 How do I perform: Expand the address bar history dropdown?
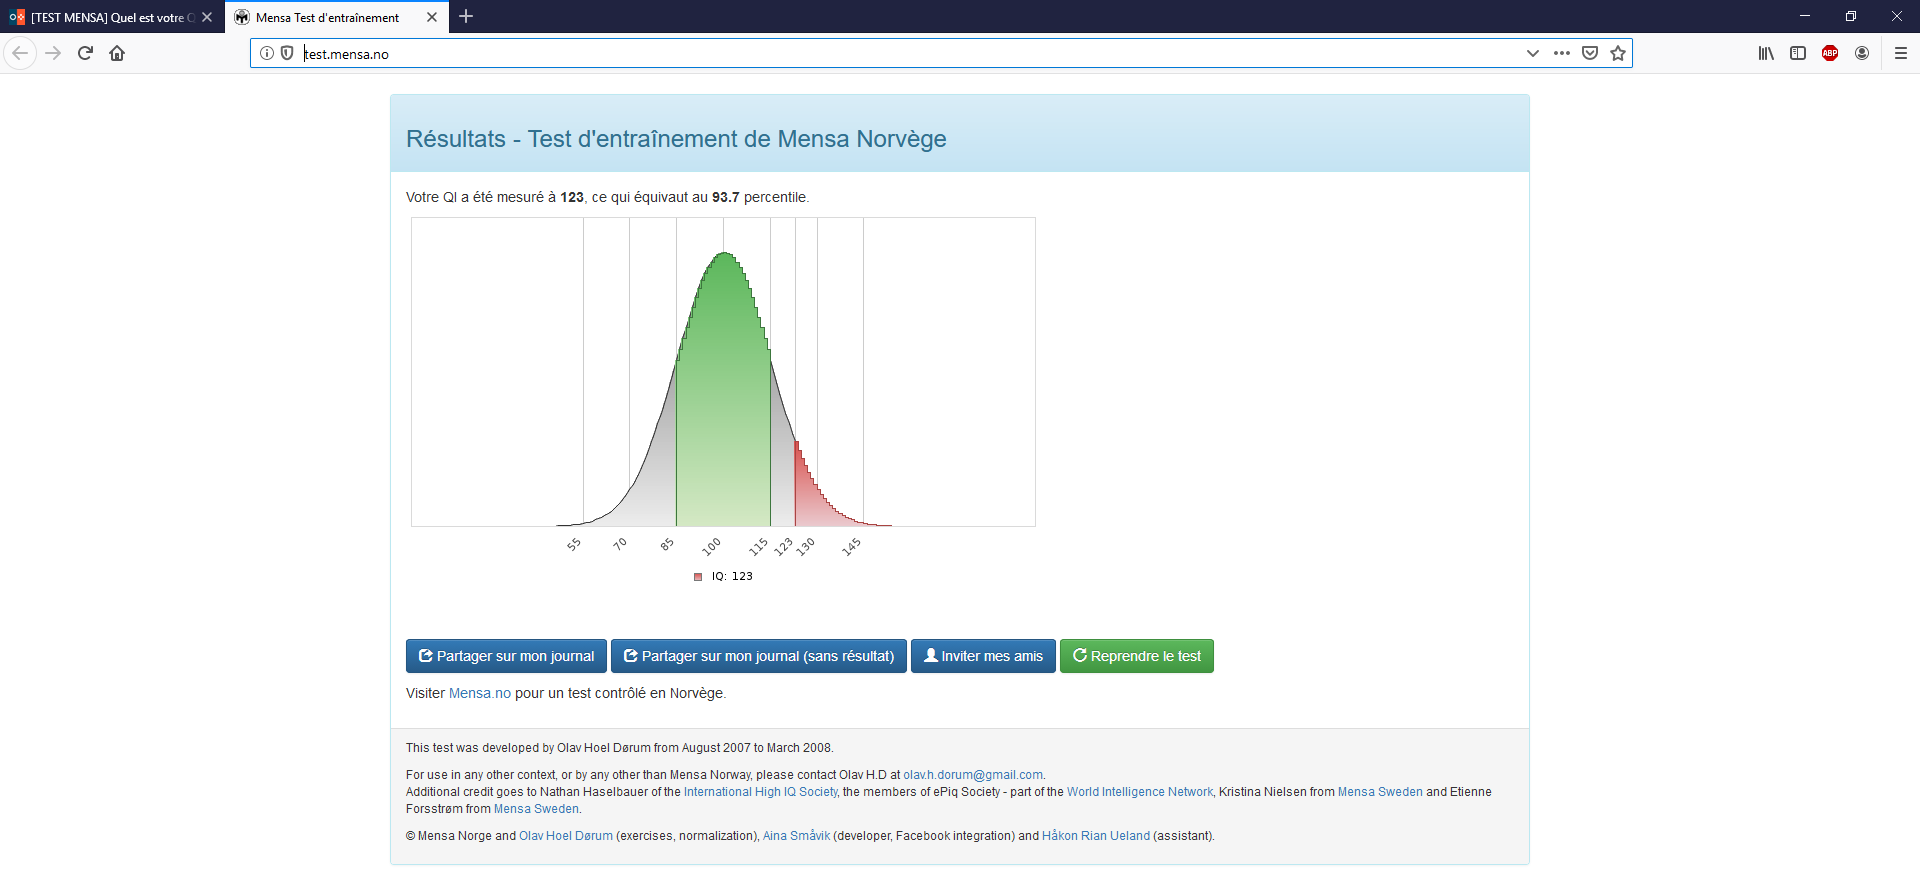point(1533,53)
